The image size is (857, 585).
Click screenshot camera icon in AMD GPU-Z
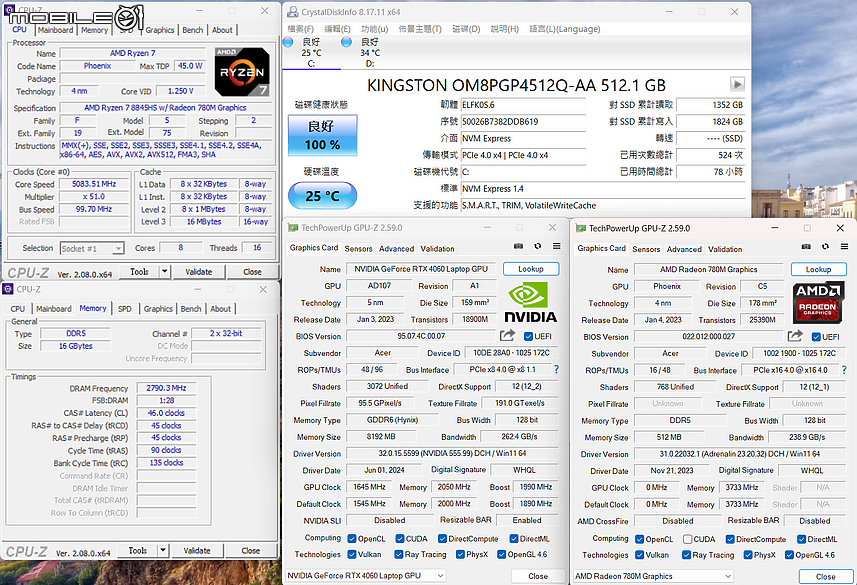coord(806,247)
